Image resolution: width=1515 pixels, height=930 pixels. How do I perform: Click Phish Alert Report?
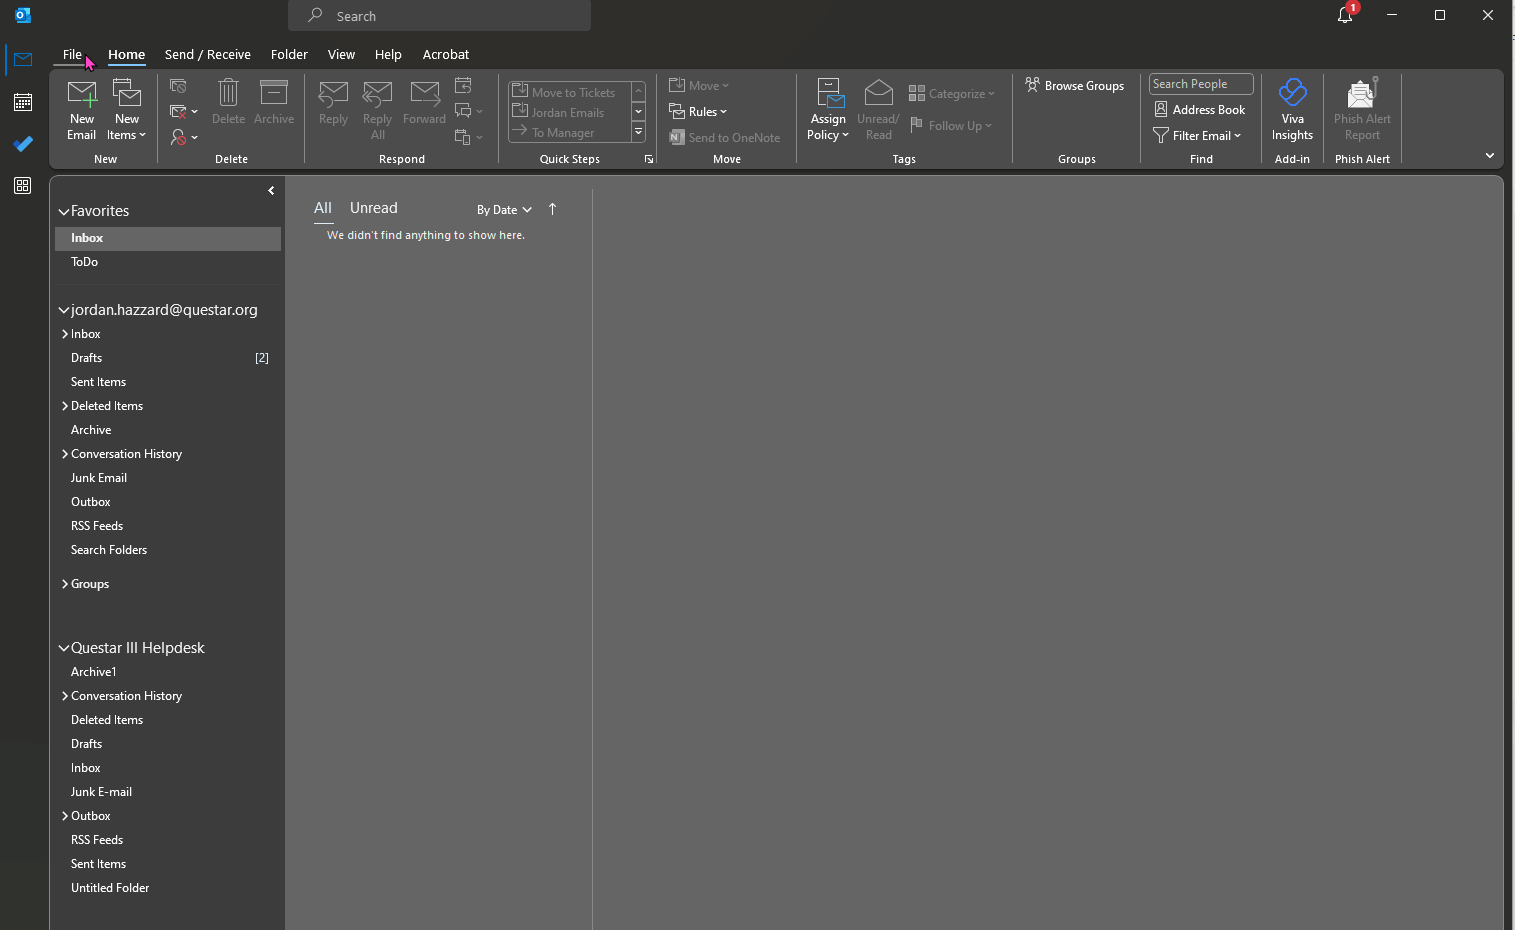tap(1362, 110)
